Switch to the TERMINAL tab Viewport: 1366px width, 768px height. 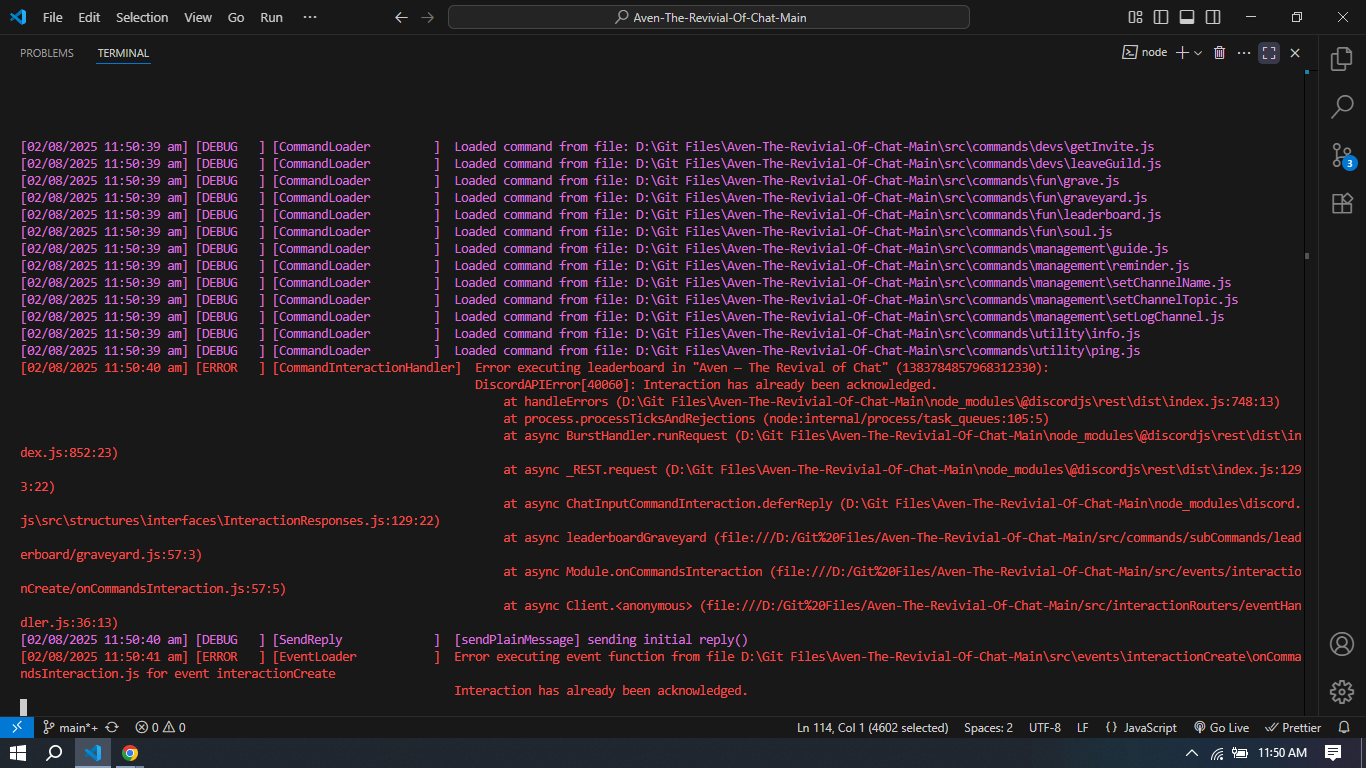click(123, 53)
